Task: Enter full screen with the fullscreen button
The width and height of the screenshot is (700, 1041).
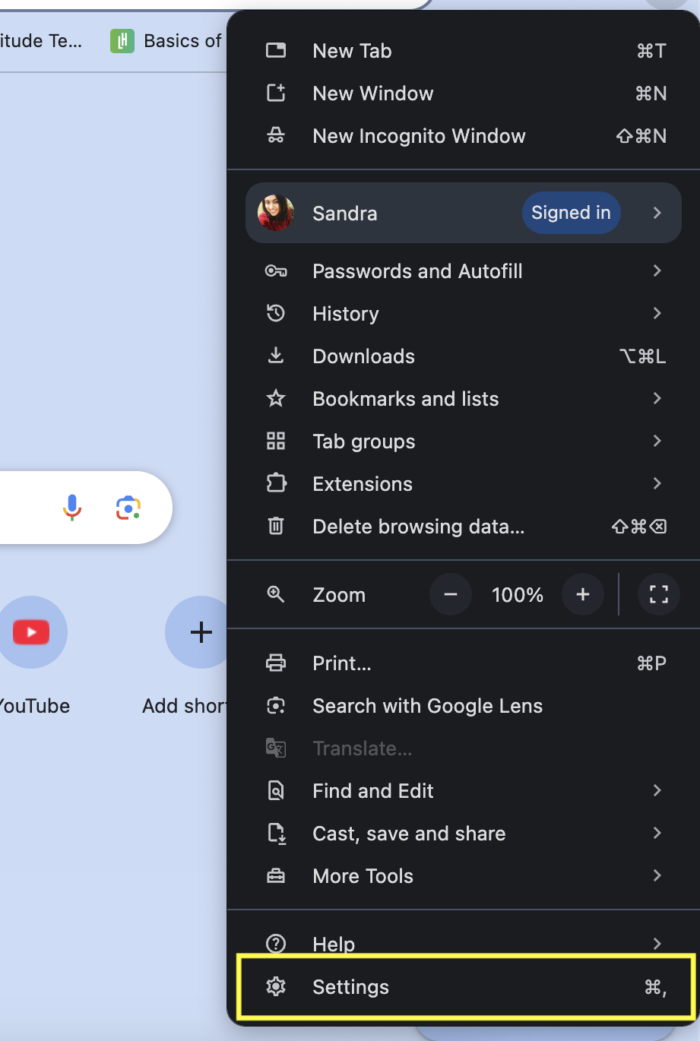Action: (658, 594)
